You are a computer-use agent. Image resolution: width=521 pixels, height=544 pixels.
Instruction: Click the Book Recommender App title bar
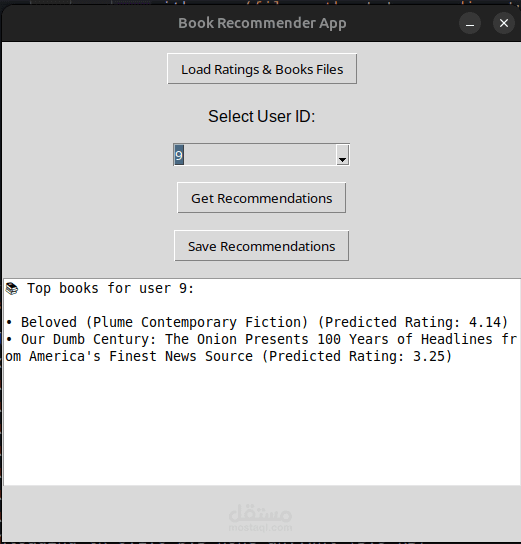pyautogui.click(x=262, y=23)
